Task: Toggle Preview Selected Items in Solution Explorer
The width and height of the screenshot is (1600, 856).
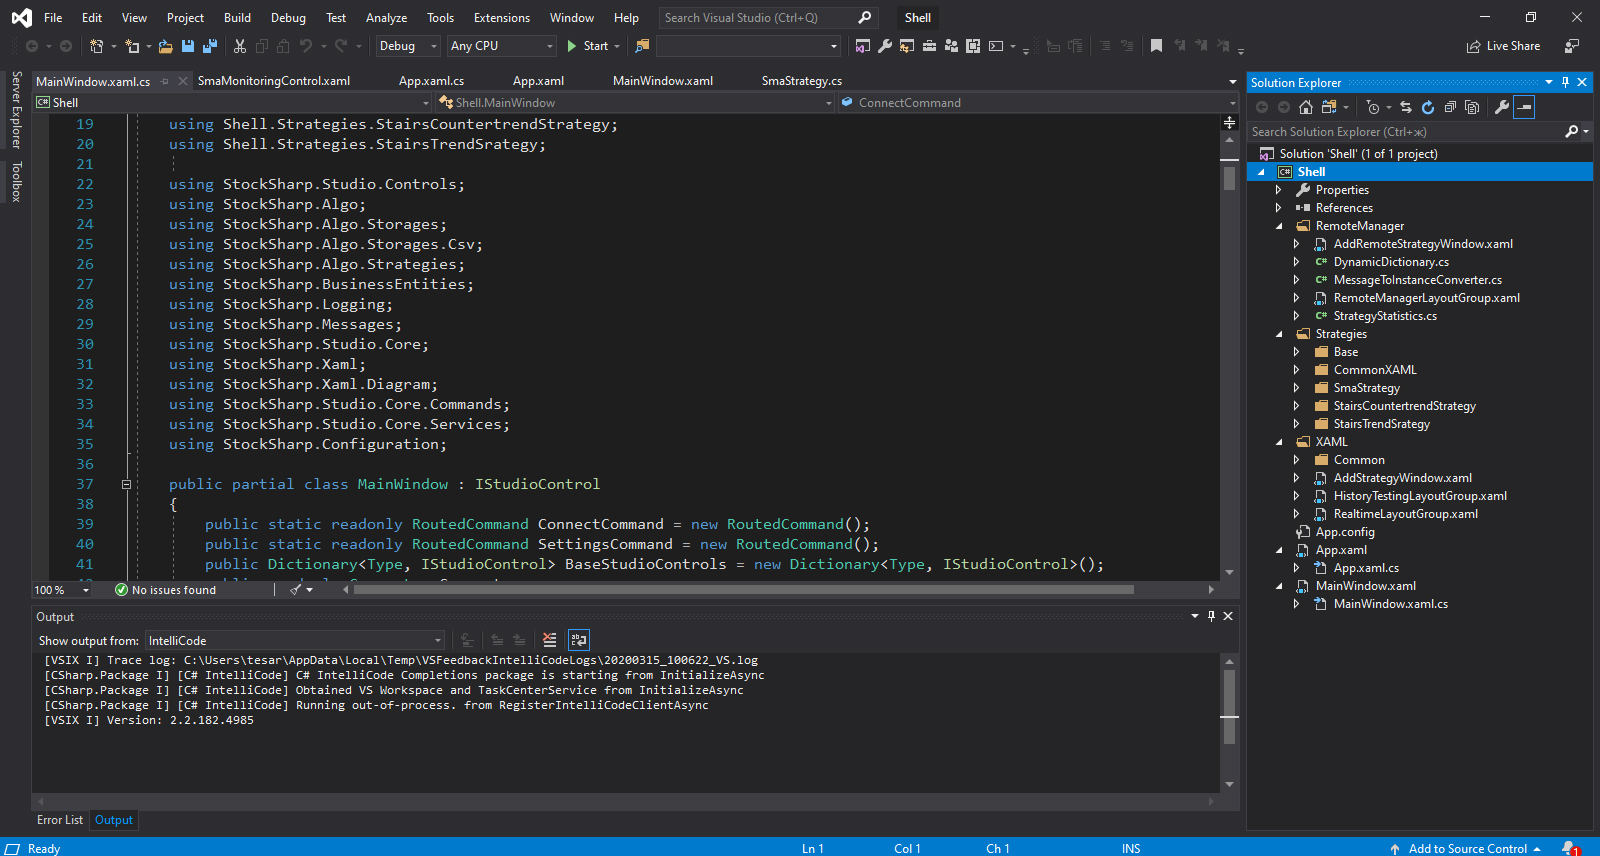Action: (x=1524, y=107)
